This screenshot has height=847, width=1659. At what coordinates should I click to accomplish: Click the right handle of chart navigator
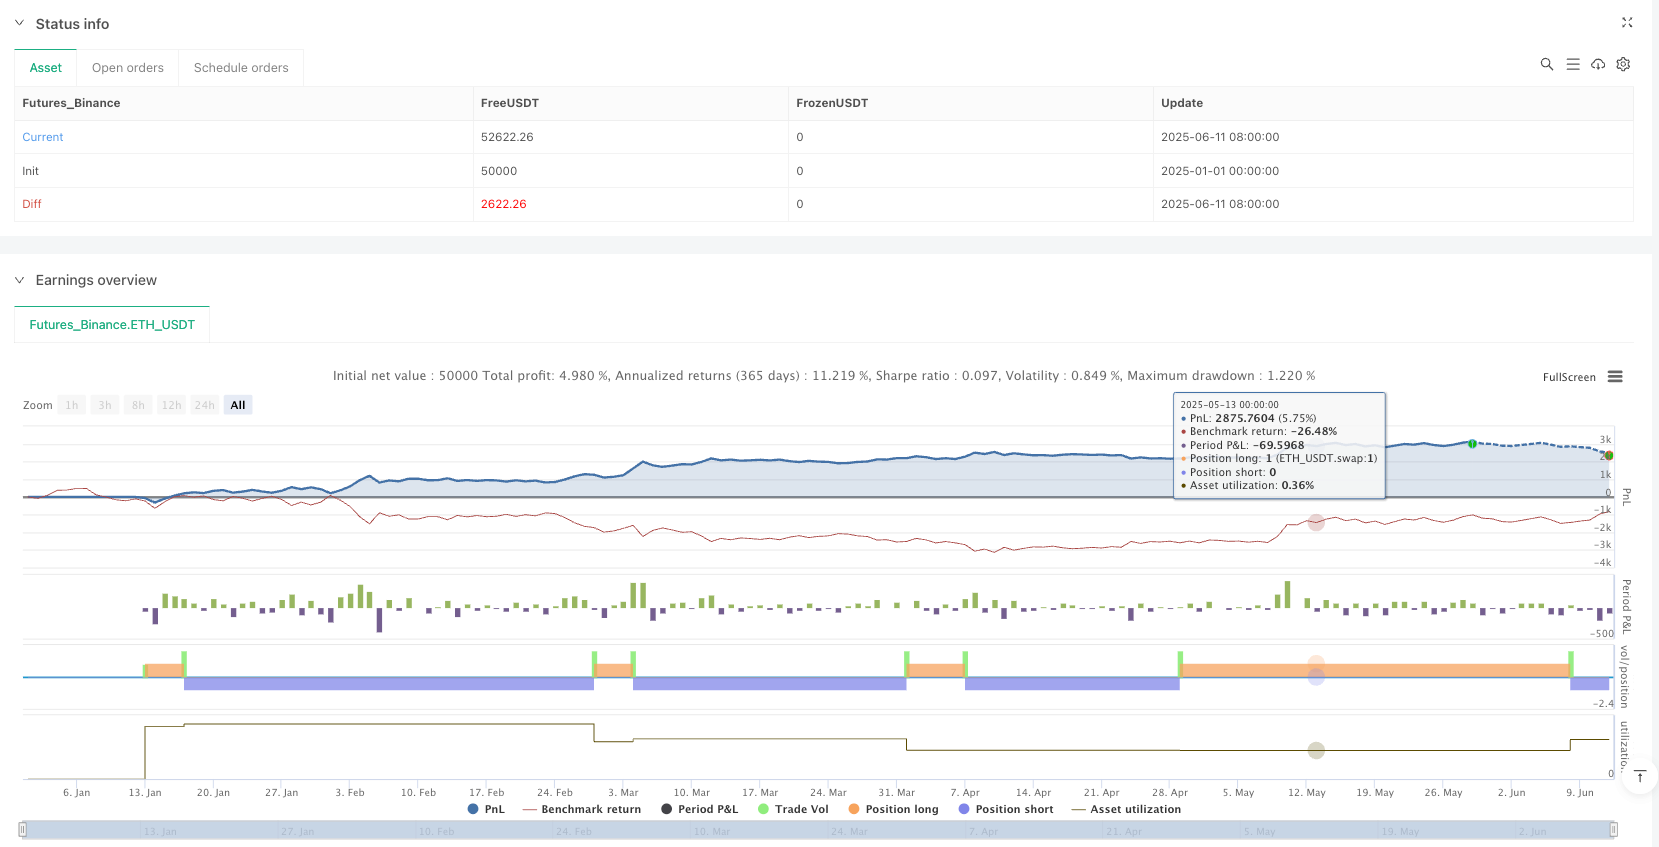tap(1613, 830)
